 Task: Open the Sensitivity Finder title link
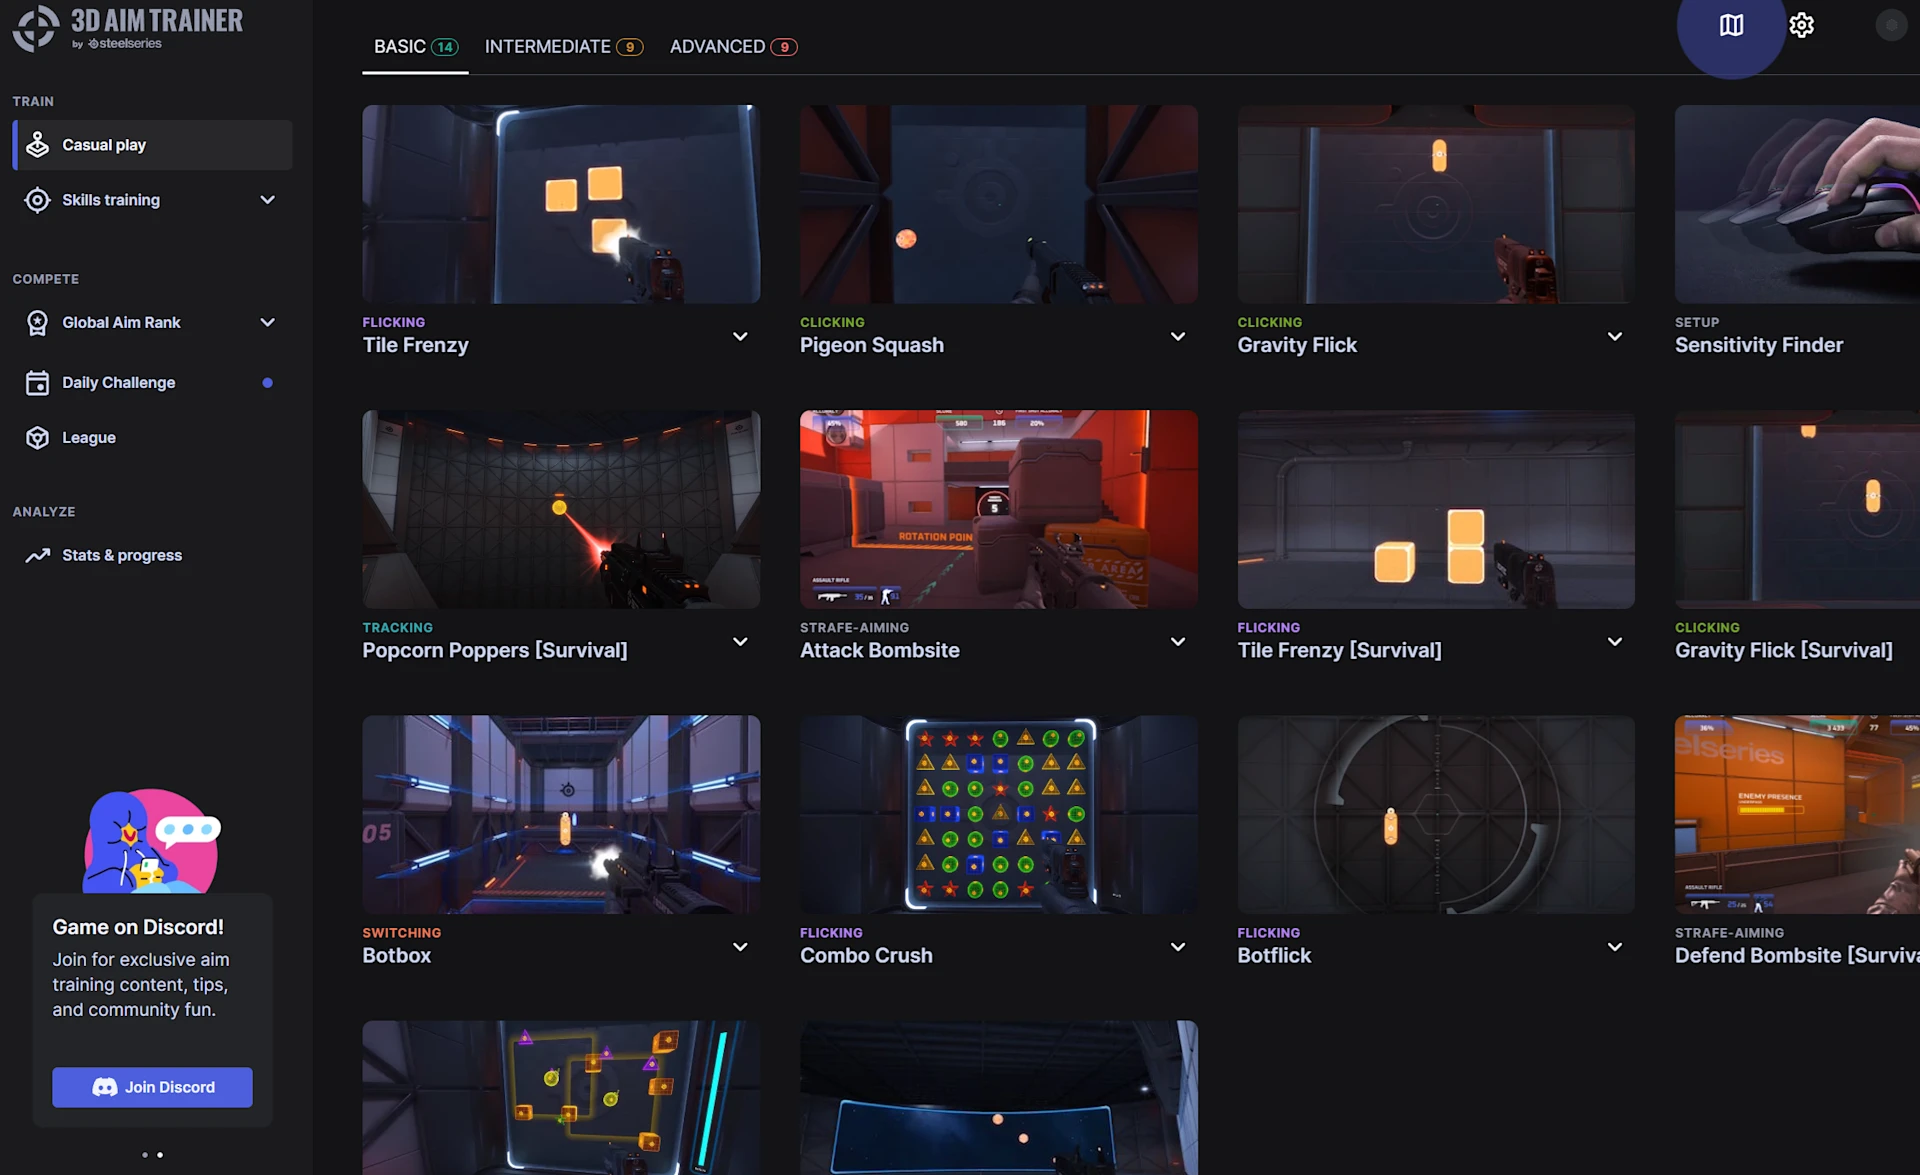click(x=1758, y=345)
